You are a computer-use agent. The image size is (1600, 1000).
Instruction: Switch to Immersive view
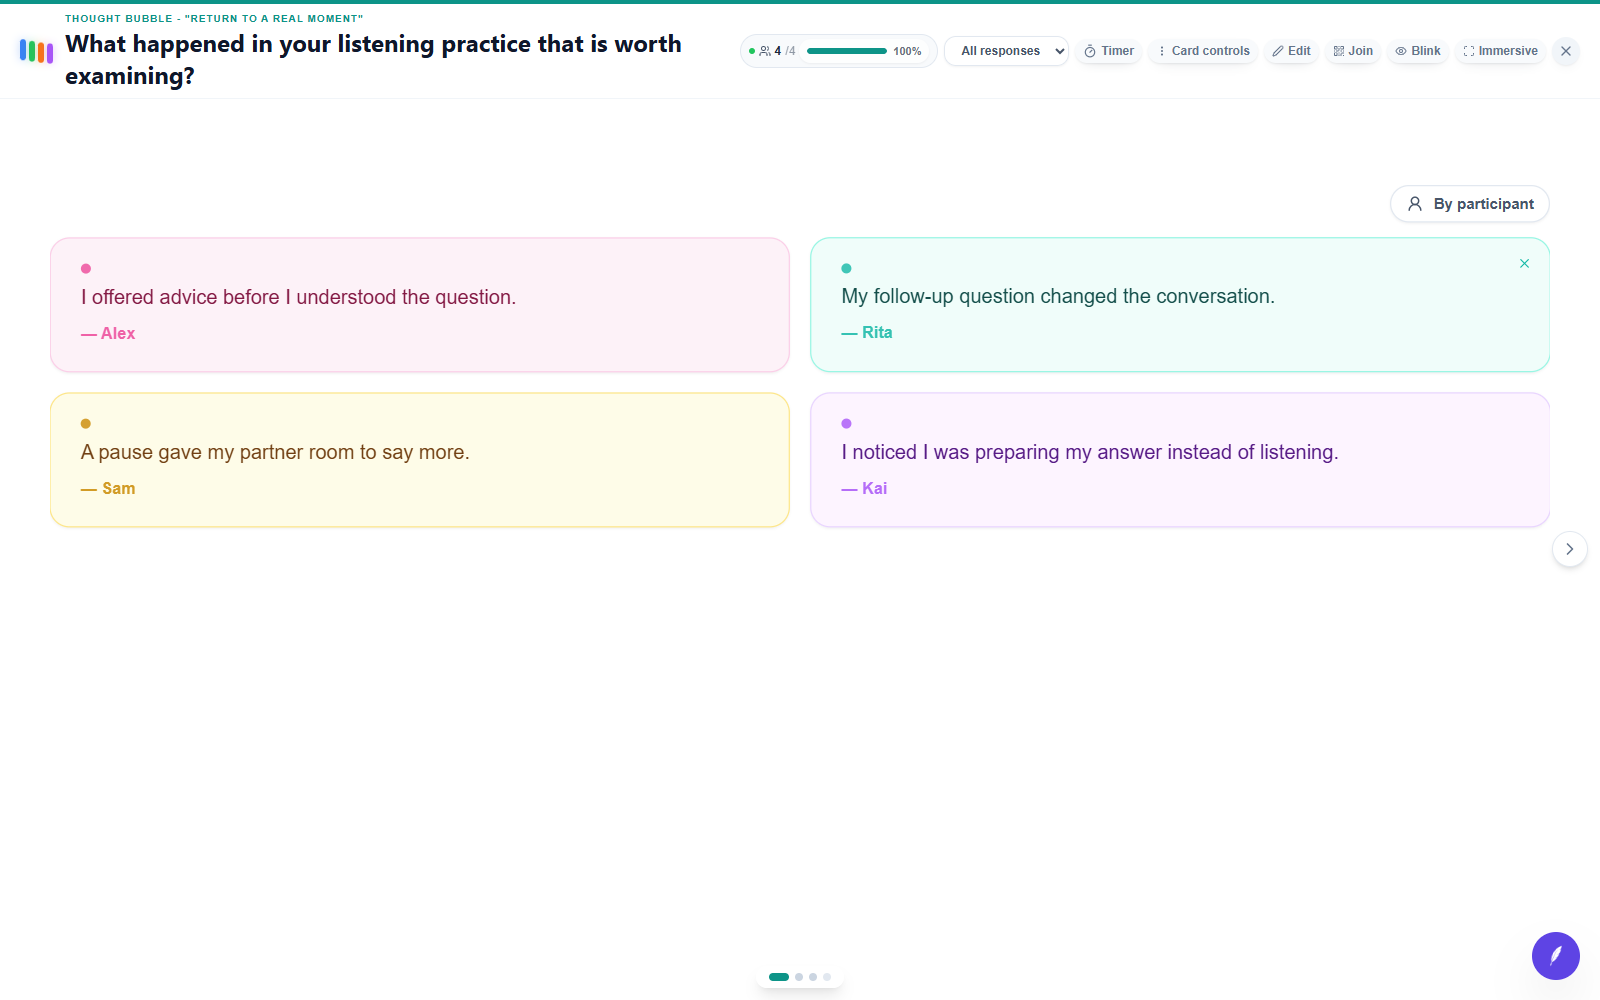pos(1500,51)
